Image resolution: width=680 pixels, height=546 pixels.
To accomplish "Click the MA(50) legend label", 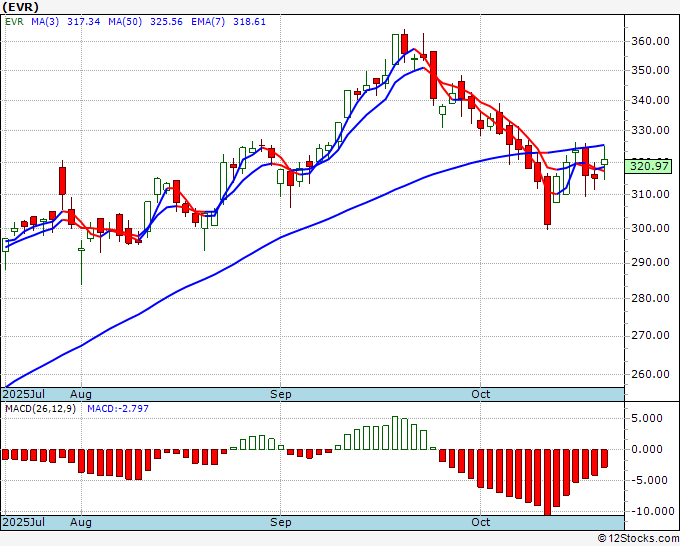I will pyautogui.click(x=125, y=22).
